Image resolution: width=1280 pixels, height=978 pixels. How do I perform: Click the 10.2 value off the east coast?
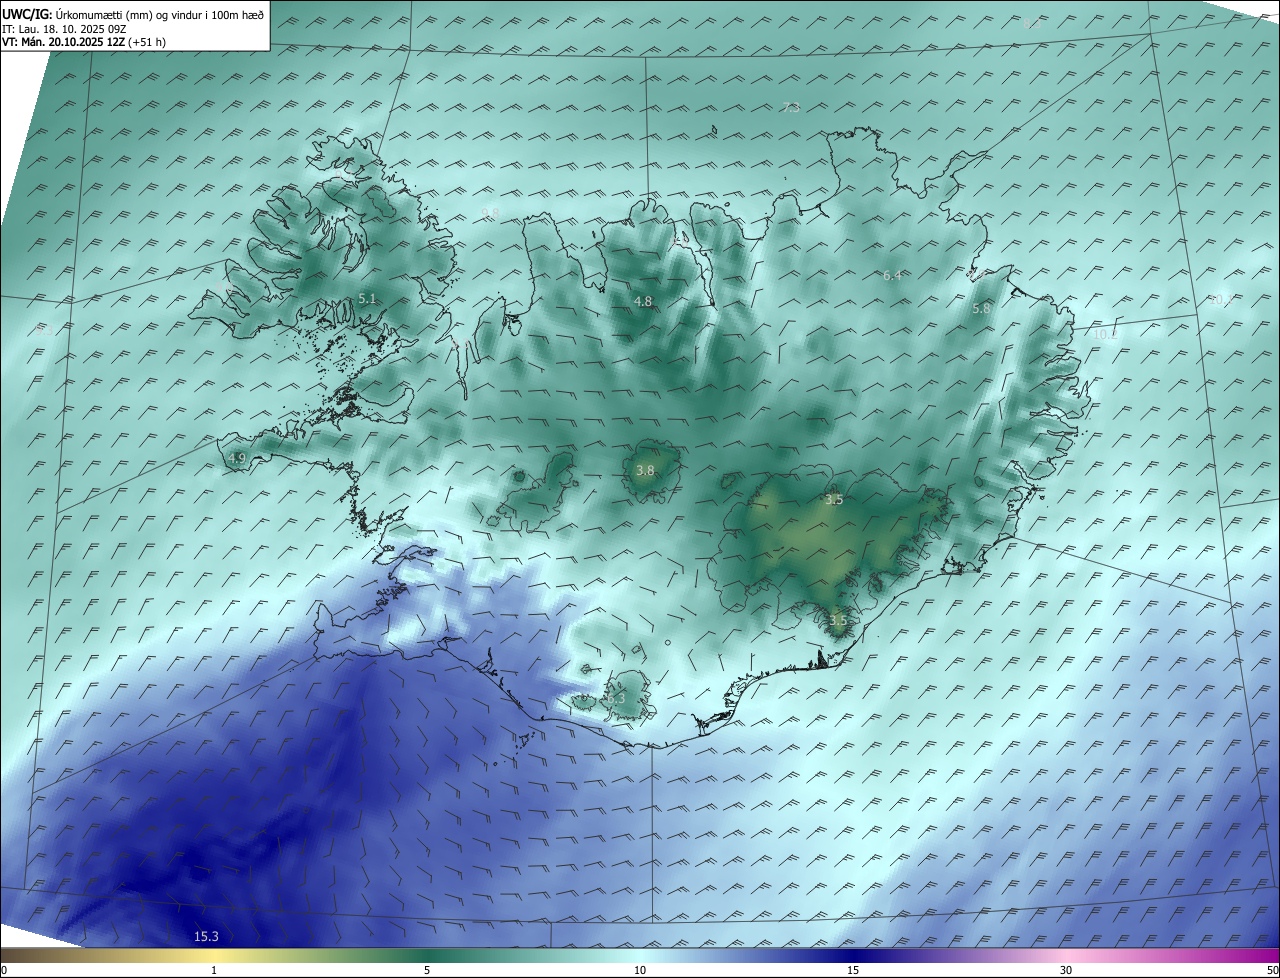[1103, 334]
